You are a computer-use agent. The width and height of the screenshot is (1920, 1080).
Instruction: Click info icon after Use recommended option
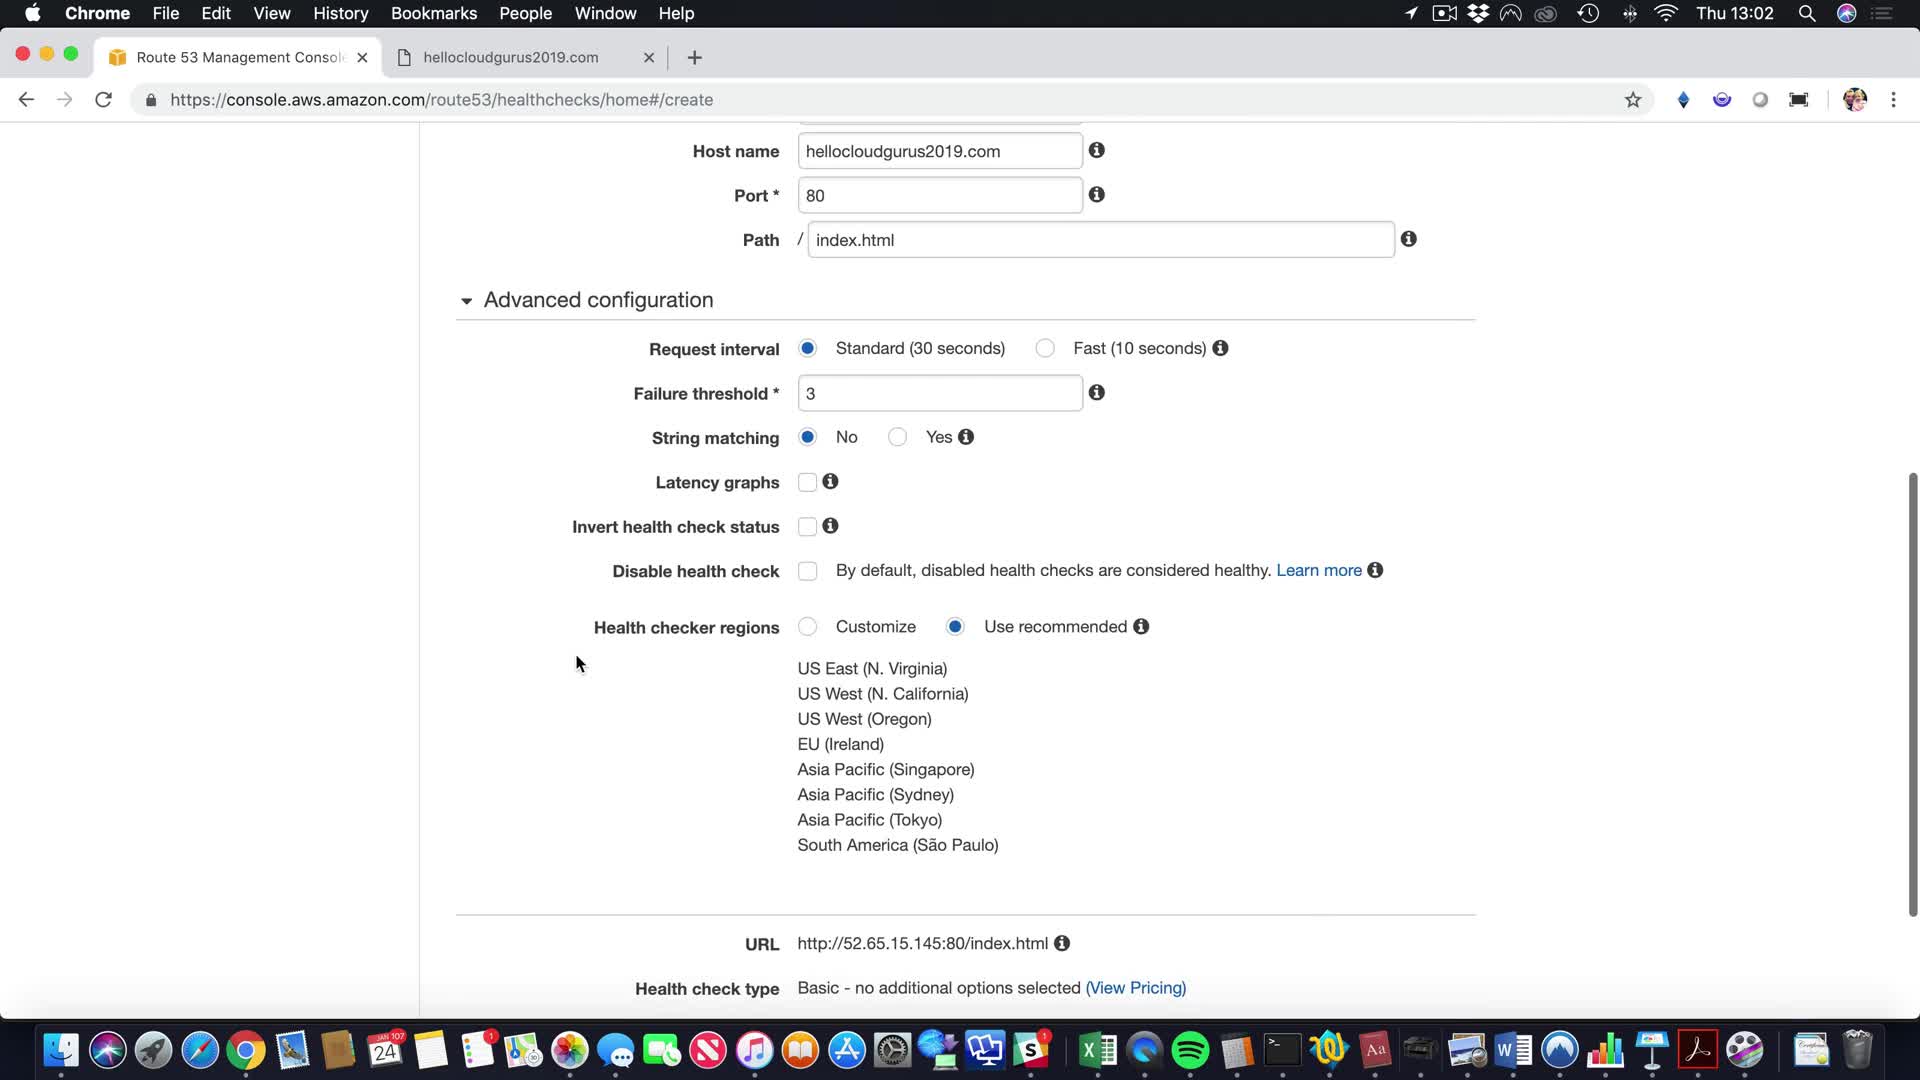pyautogui.click(x=1141, y=626)
